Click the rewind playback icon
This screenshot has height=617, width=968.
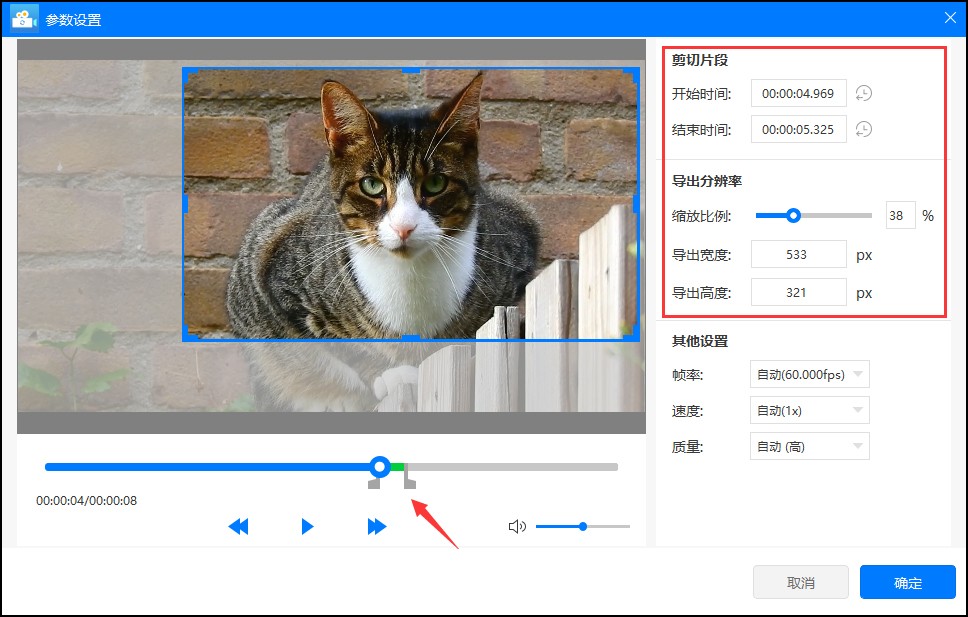[x=239, y=526]
